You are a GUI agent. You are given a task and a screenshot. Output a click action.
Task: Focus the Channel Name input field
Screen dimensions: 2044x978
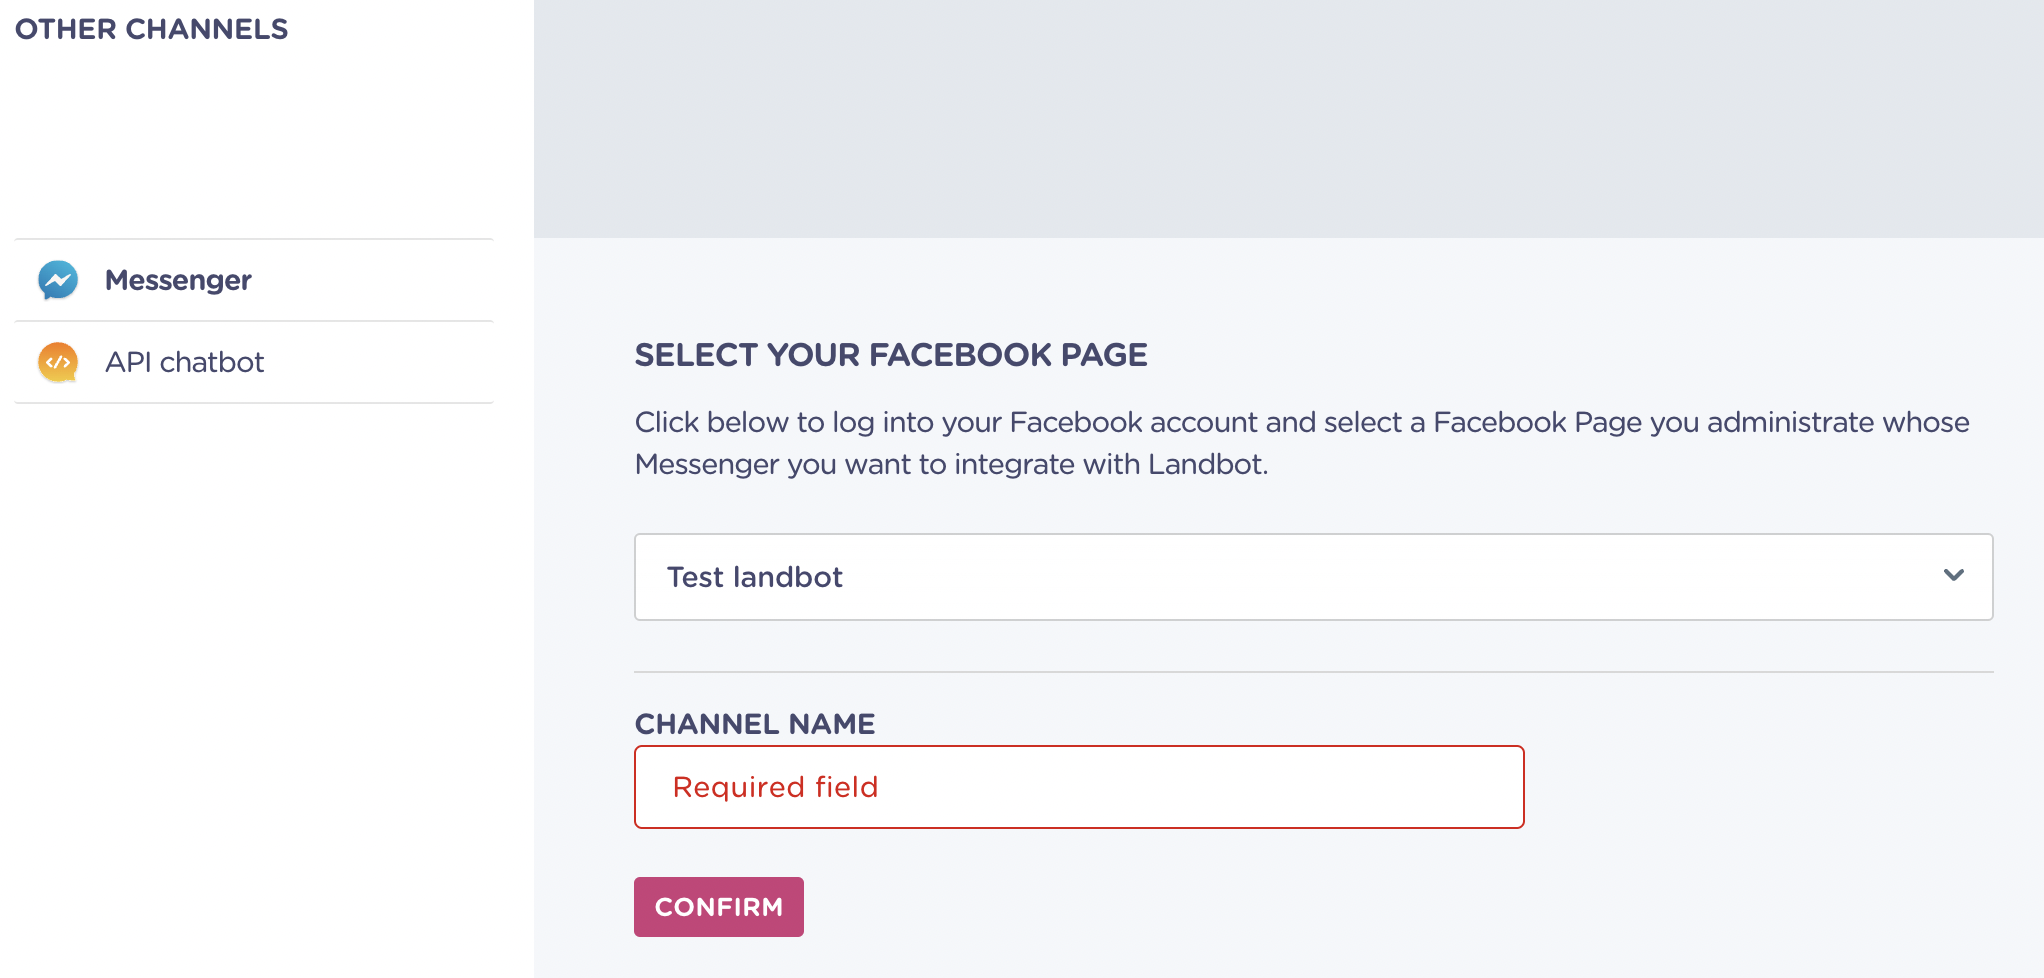click(1079, 787)
